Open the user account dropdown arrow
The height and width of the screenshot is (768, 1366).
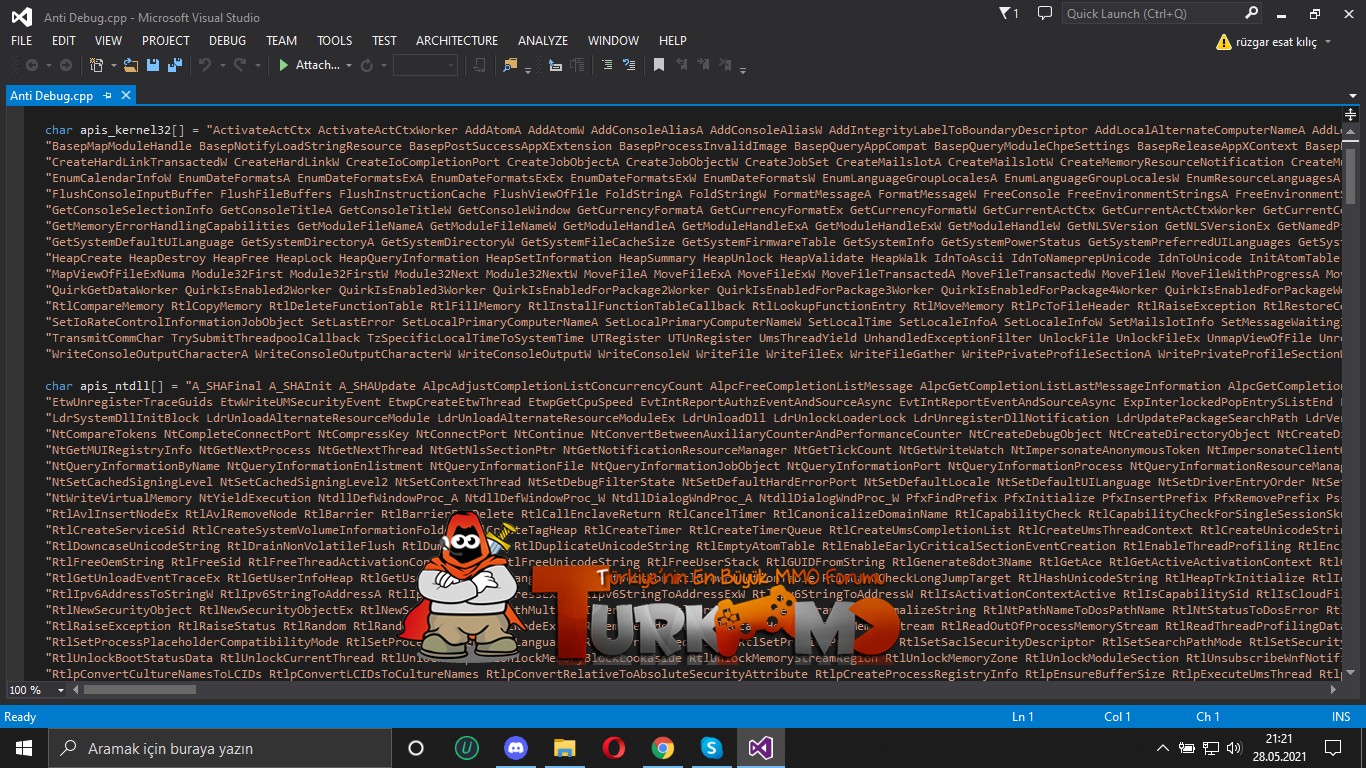1328,42
